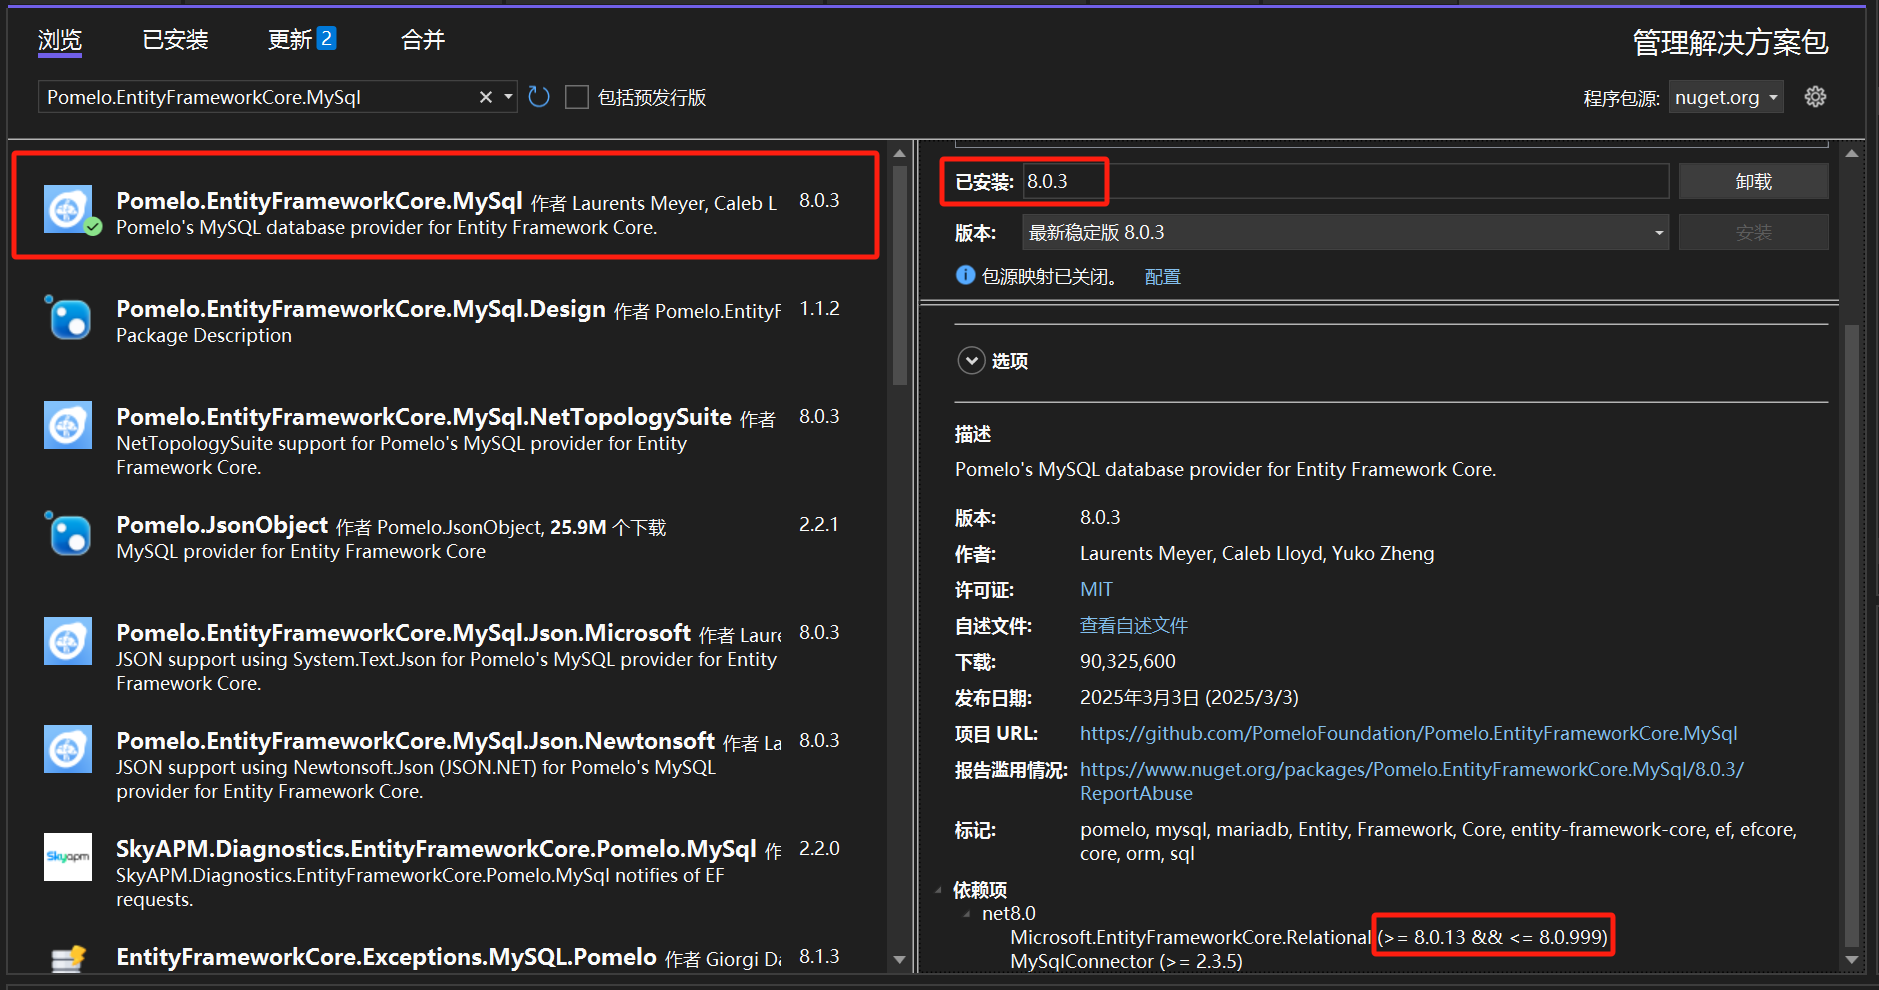
Task: Click version 2.2.0 of SkyAPM package
Action: pyautogui.click(x=819, y=848)
